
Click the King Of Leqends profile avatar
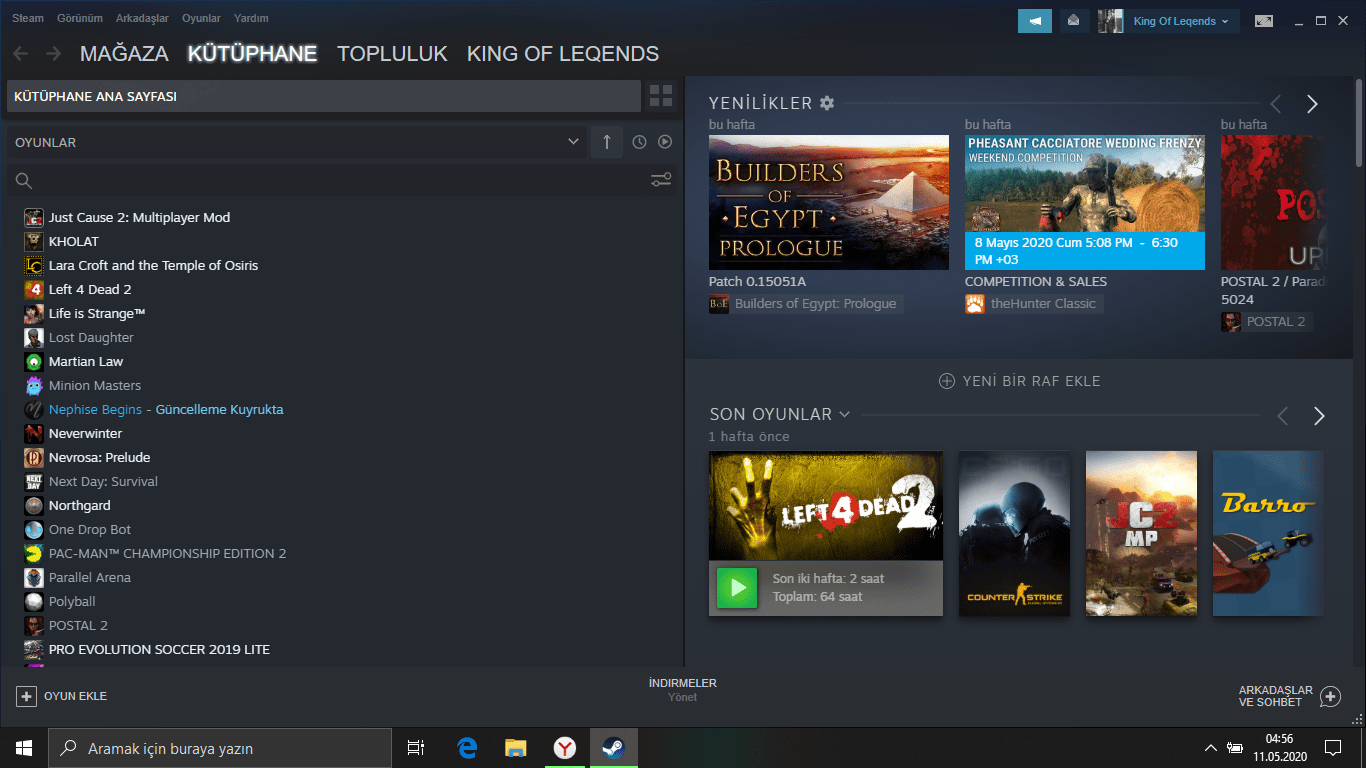(x=1110, y=21)
